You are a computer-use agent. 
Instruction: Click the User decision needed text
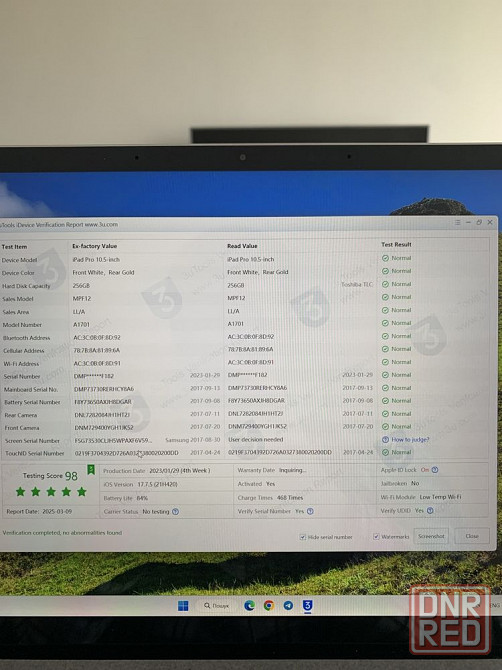pyautogui.click(x=255, y=439)
